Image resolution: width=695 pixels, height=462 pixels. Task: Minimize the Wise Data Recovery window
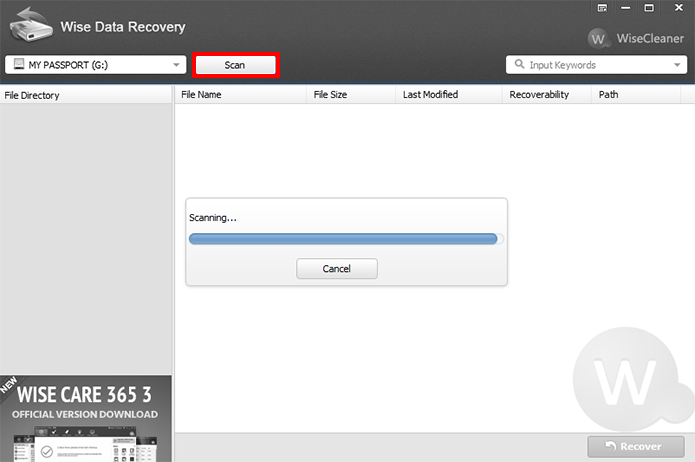click(x=625, y=8)
